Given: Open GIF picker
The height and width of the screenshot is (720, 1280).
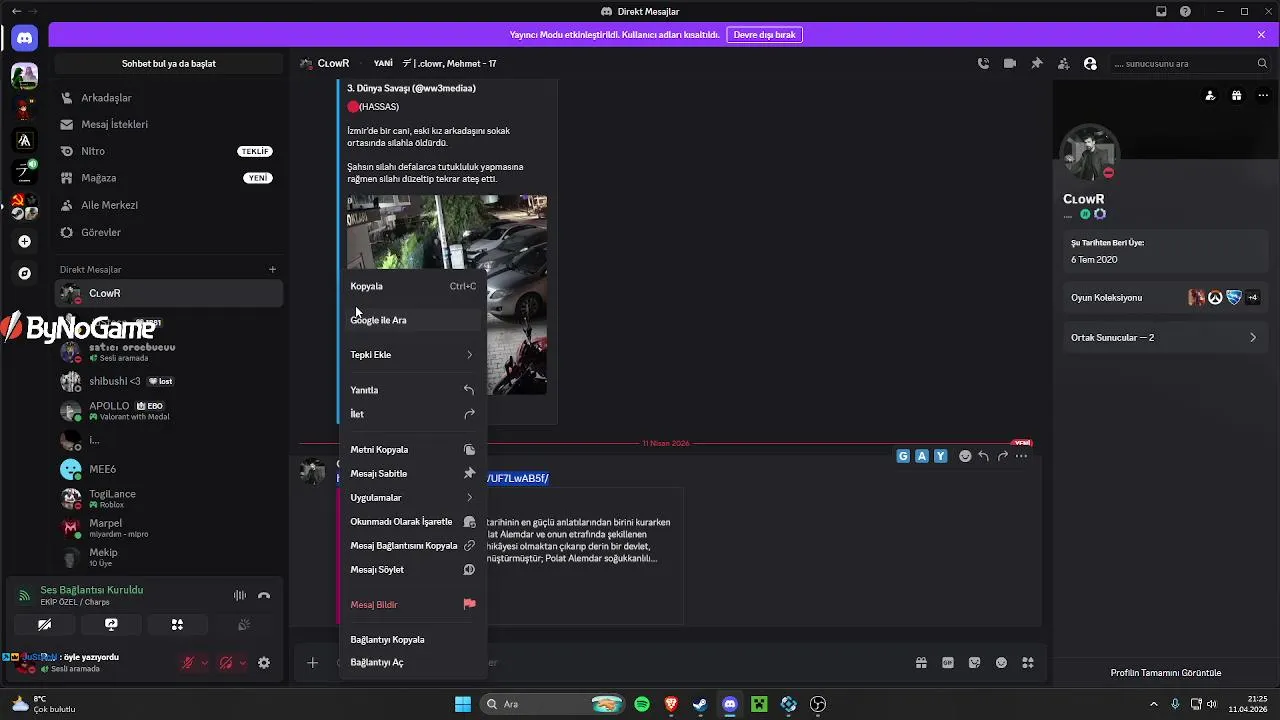Looking at the screenshot, I should coord(948,662).
